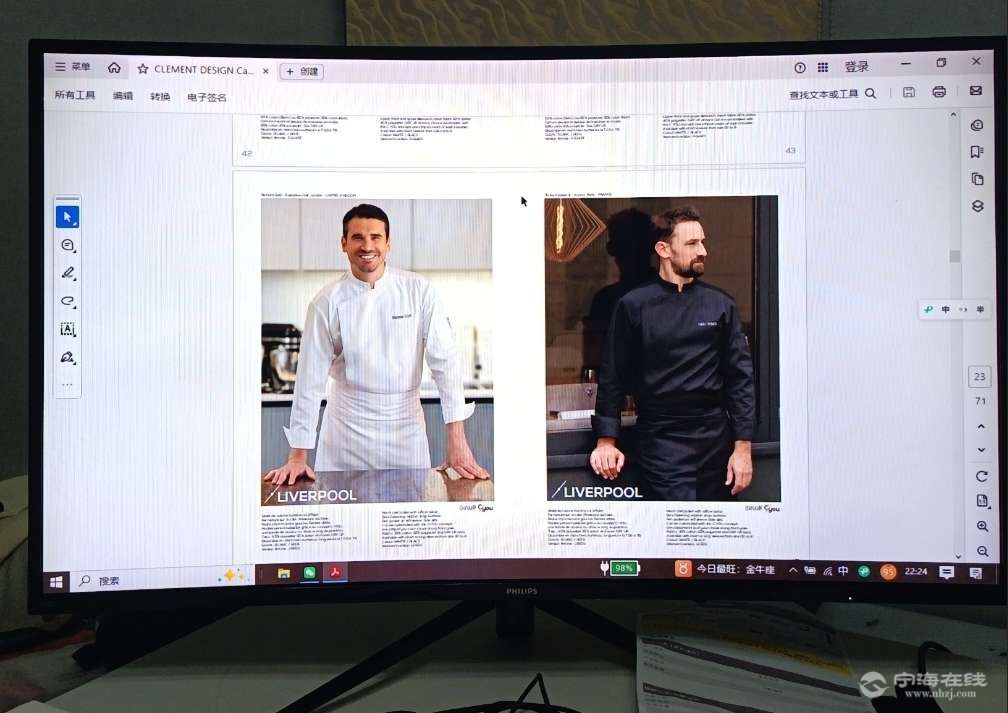Image resolution: width=1008 pixels, height=713 pixels.
Task: Open the page display settings icon
Action: pyautogui.click(x=982, y=501)
